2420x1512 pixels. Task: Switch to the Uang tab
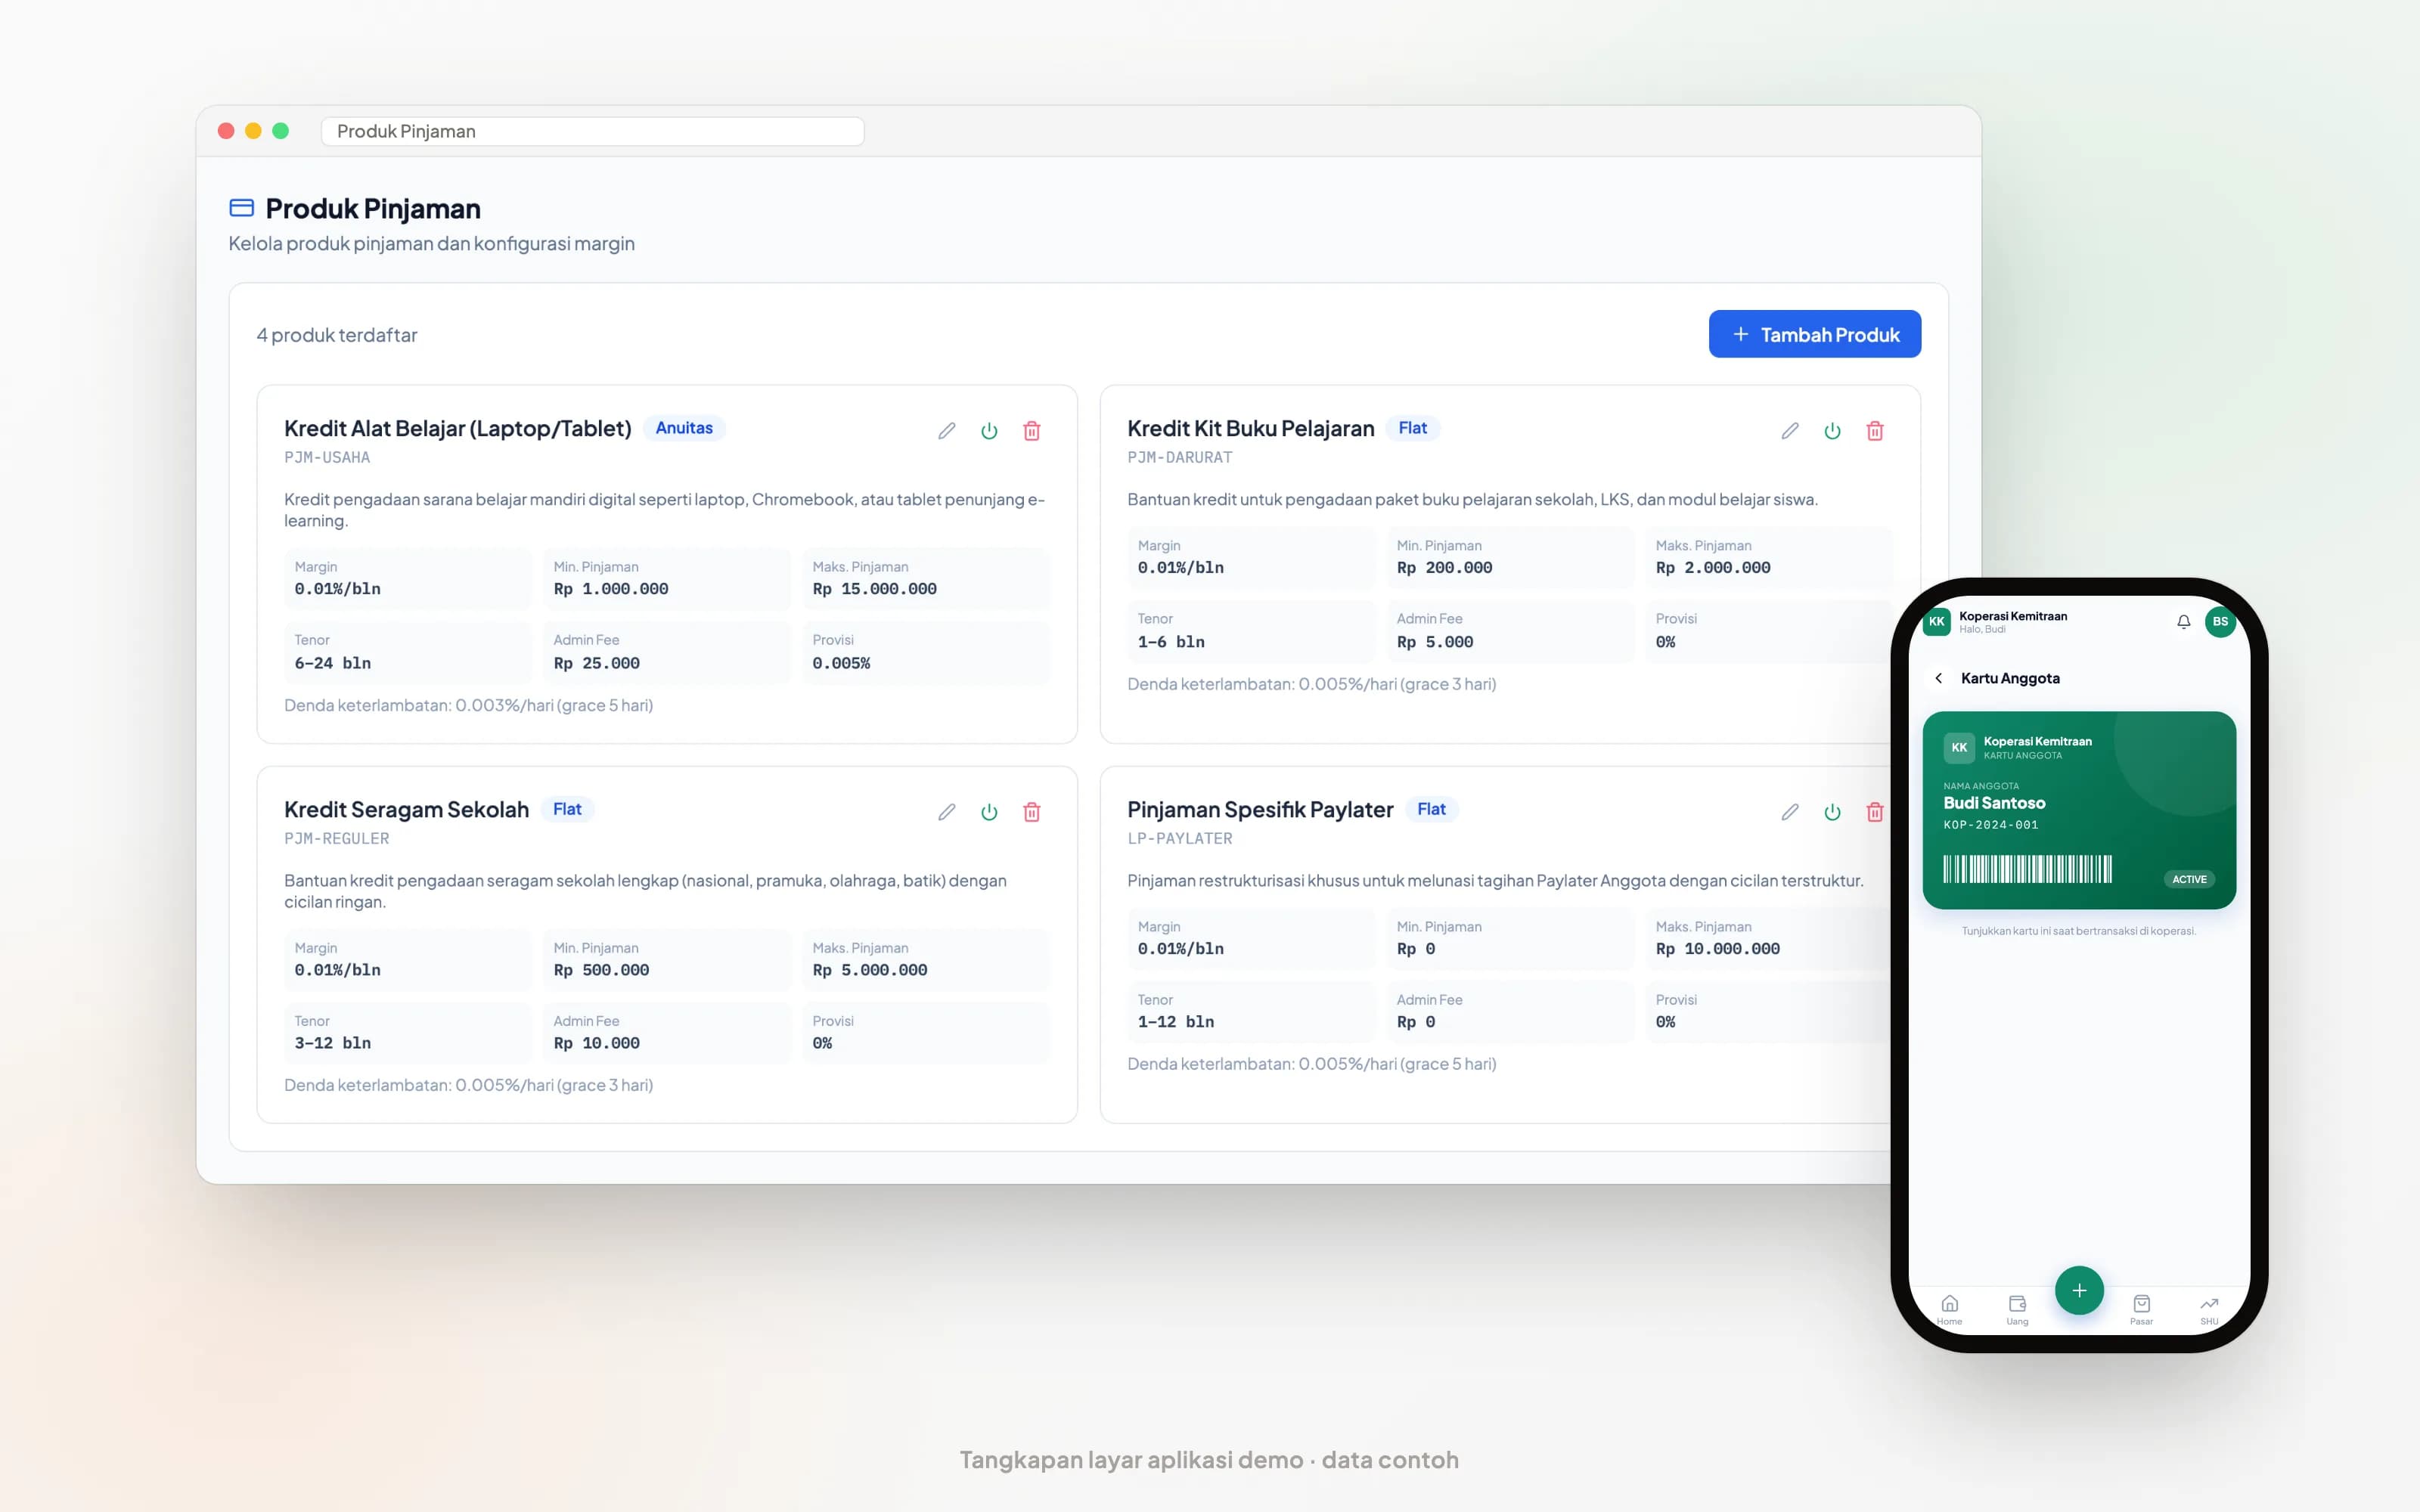click(2017, 1309)
